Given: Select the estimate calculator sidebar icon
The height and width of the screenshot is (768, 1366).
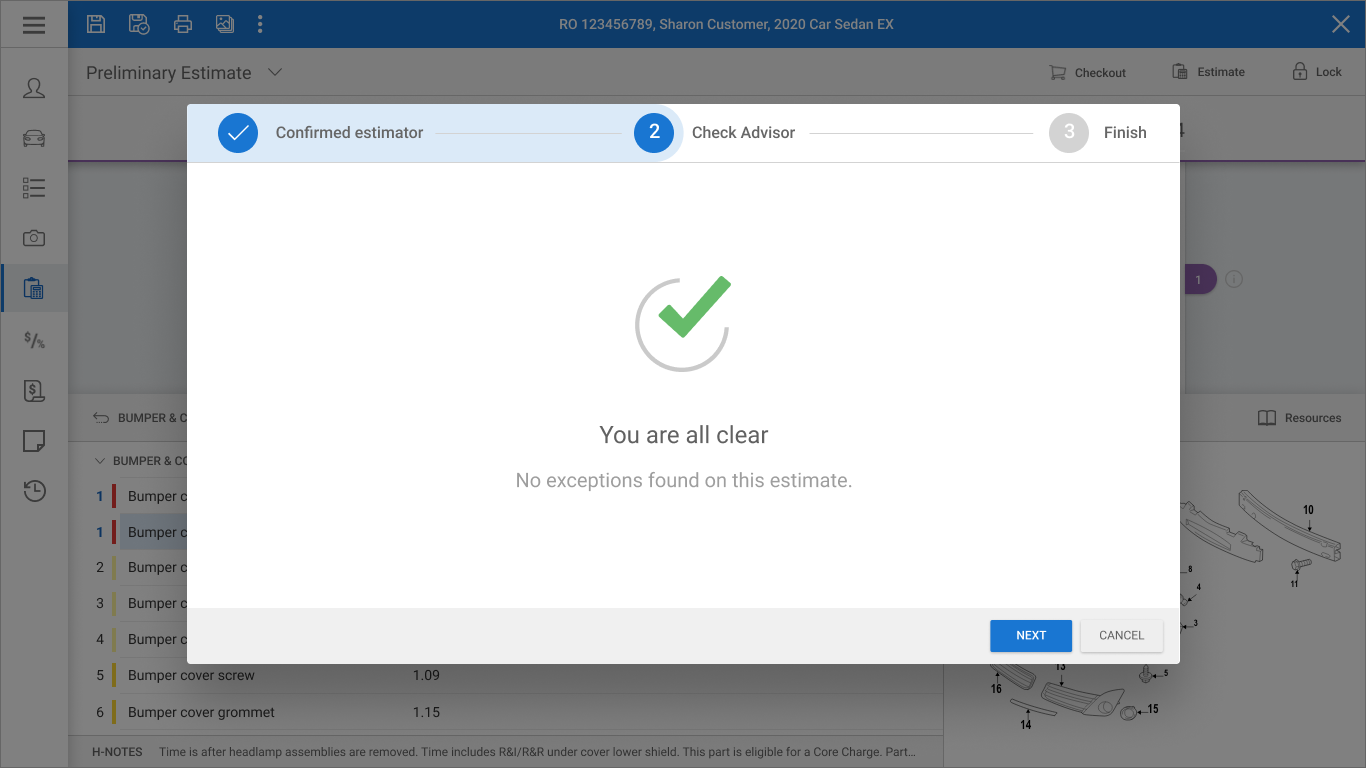Looking at the screenshot, I should [34, 289].
